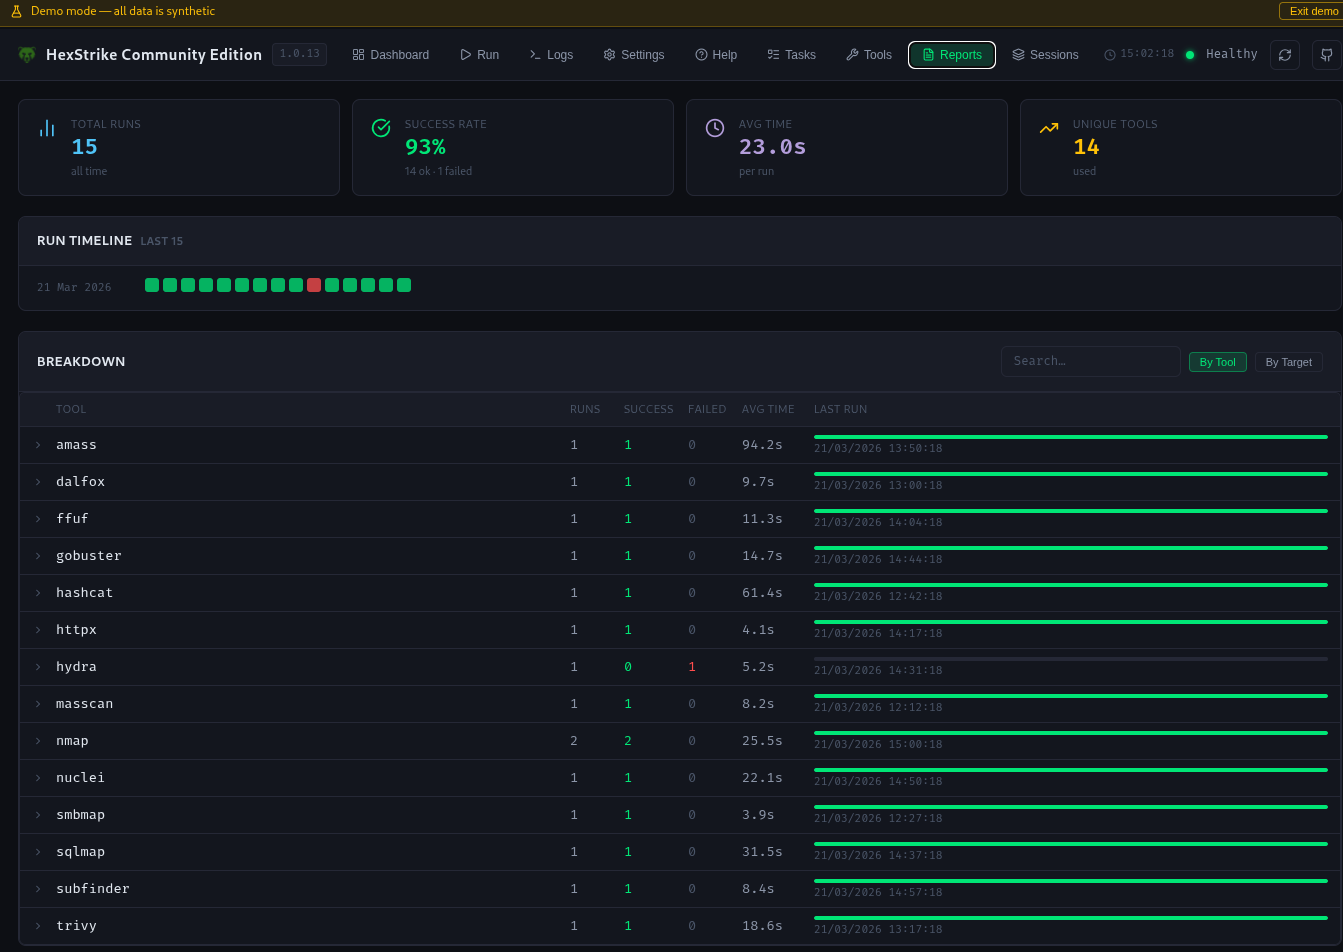The height and width of the screenshot is (952, 1343).
Task: Select the By Tool breakdown toggle
Action: tap(1218, 362)
